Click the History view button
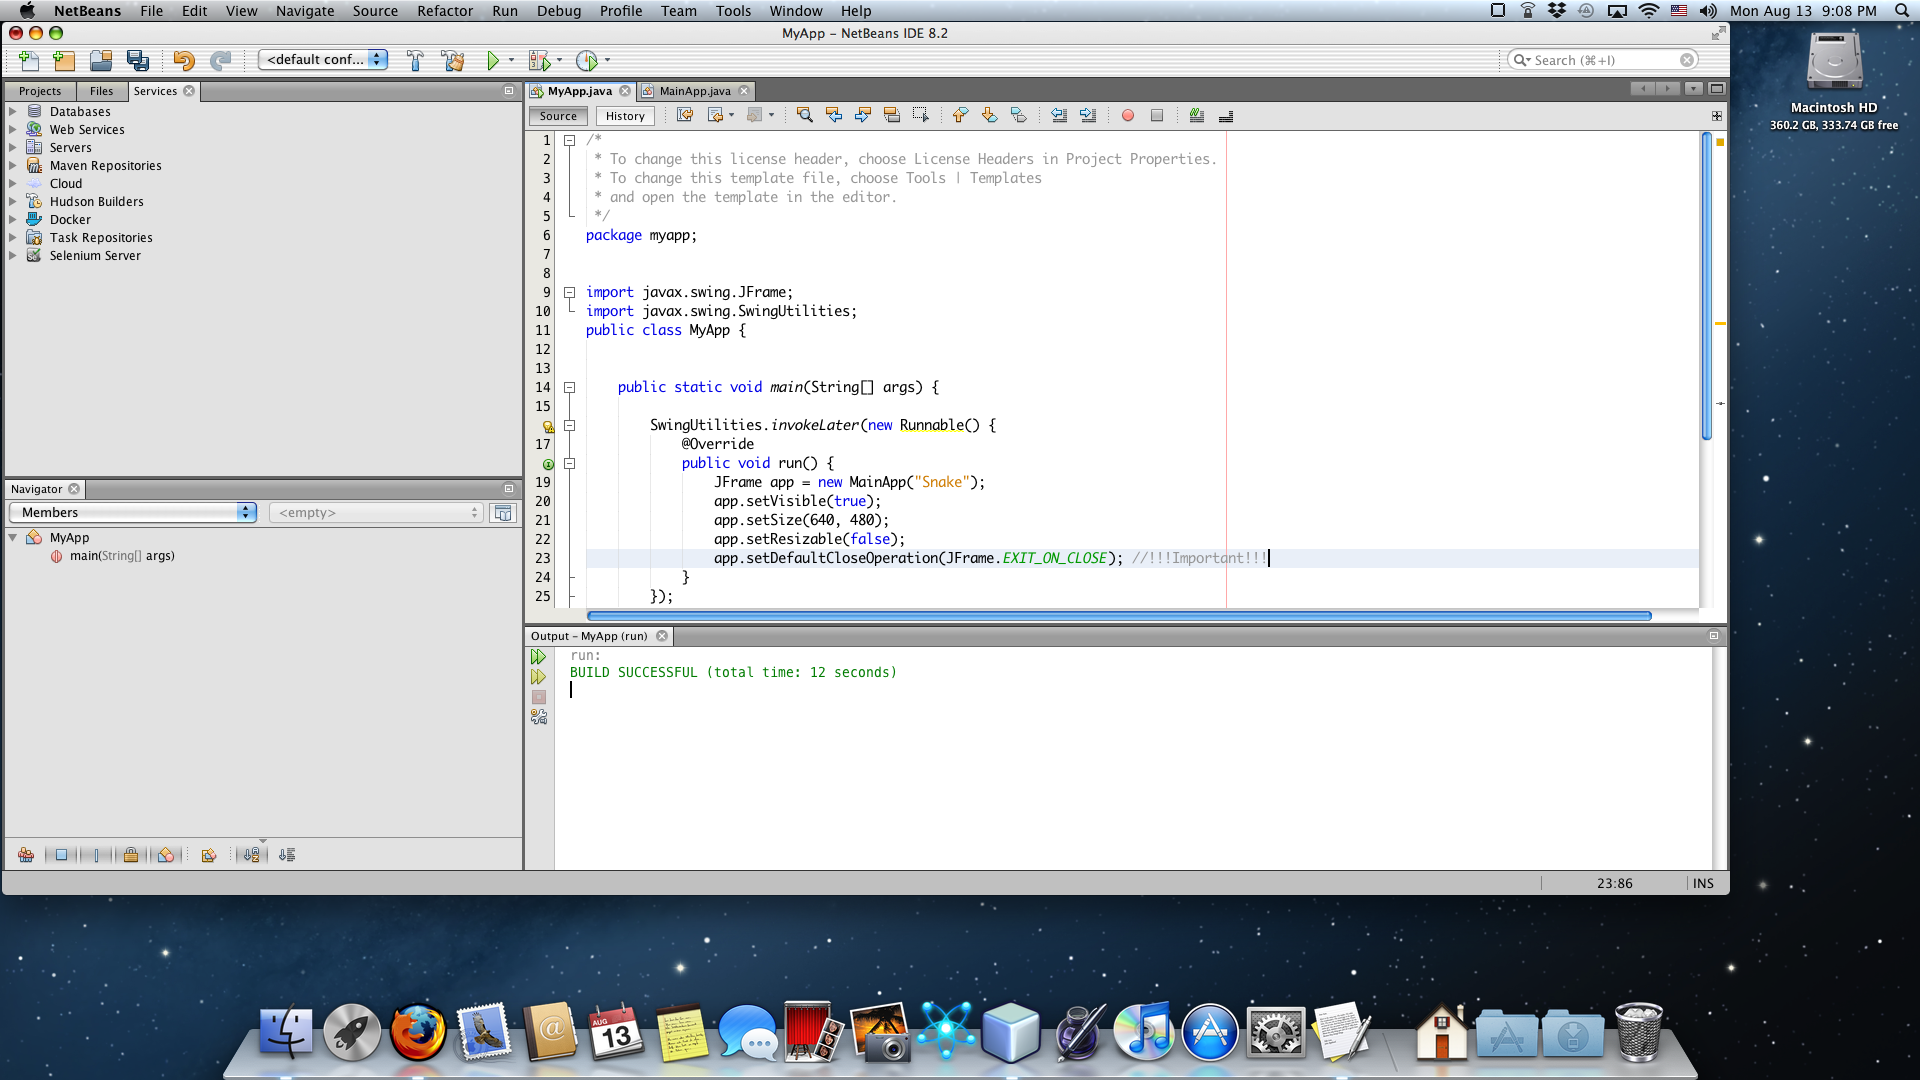The image size is (1920, 1080). coord(625,116)
